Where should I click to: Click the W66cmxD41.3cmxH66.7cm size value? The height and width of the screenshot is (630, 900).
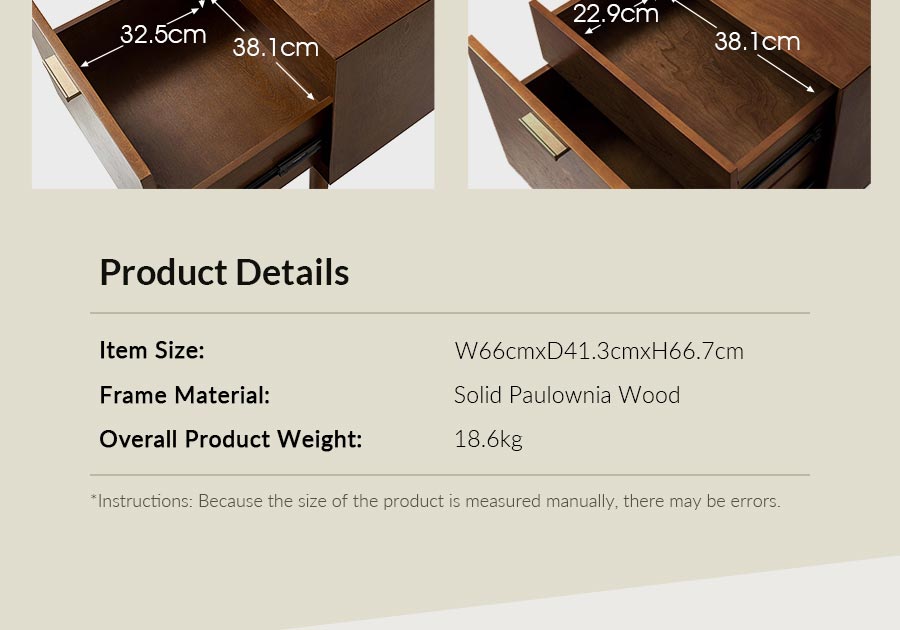599,351
